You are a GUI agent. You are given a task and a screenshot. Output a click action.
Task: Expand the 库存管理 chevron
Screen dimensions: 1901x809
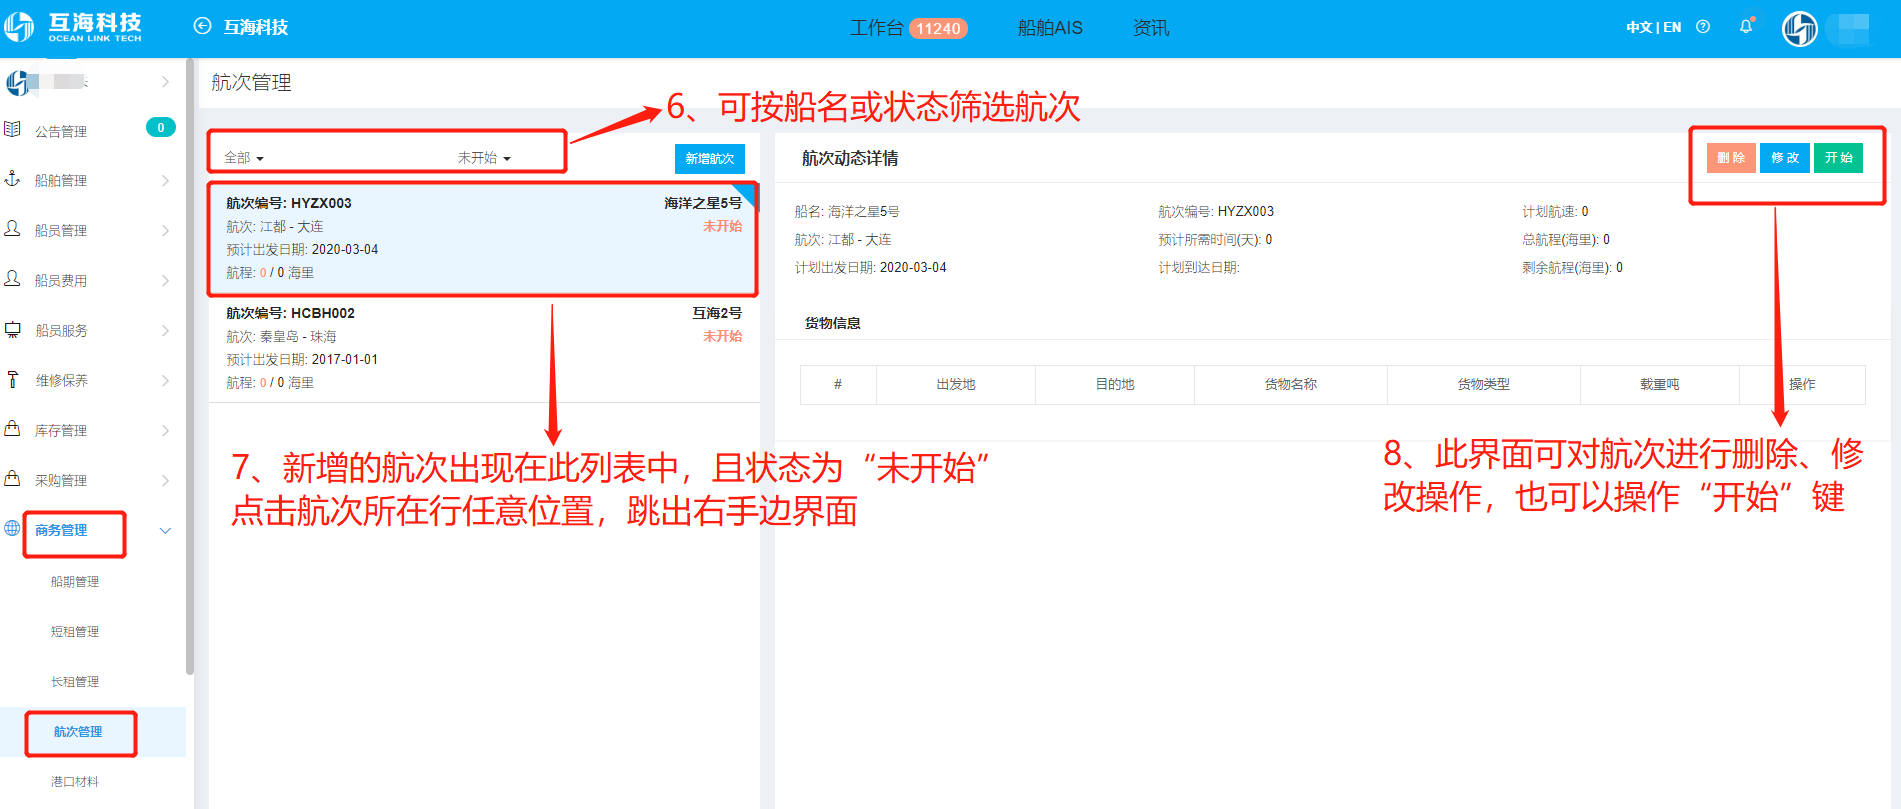point(166,430)
